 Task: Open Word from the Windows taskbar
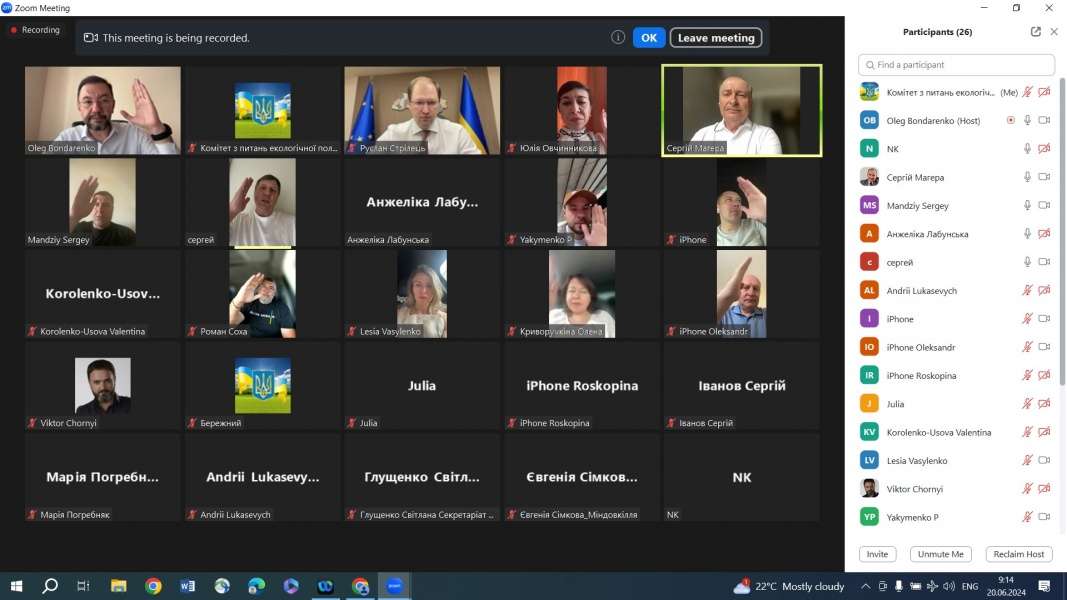click(187, 586)
